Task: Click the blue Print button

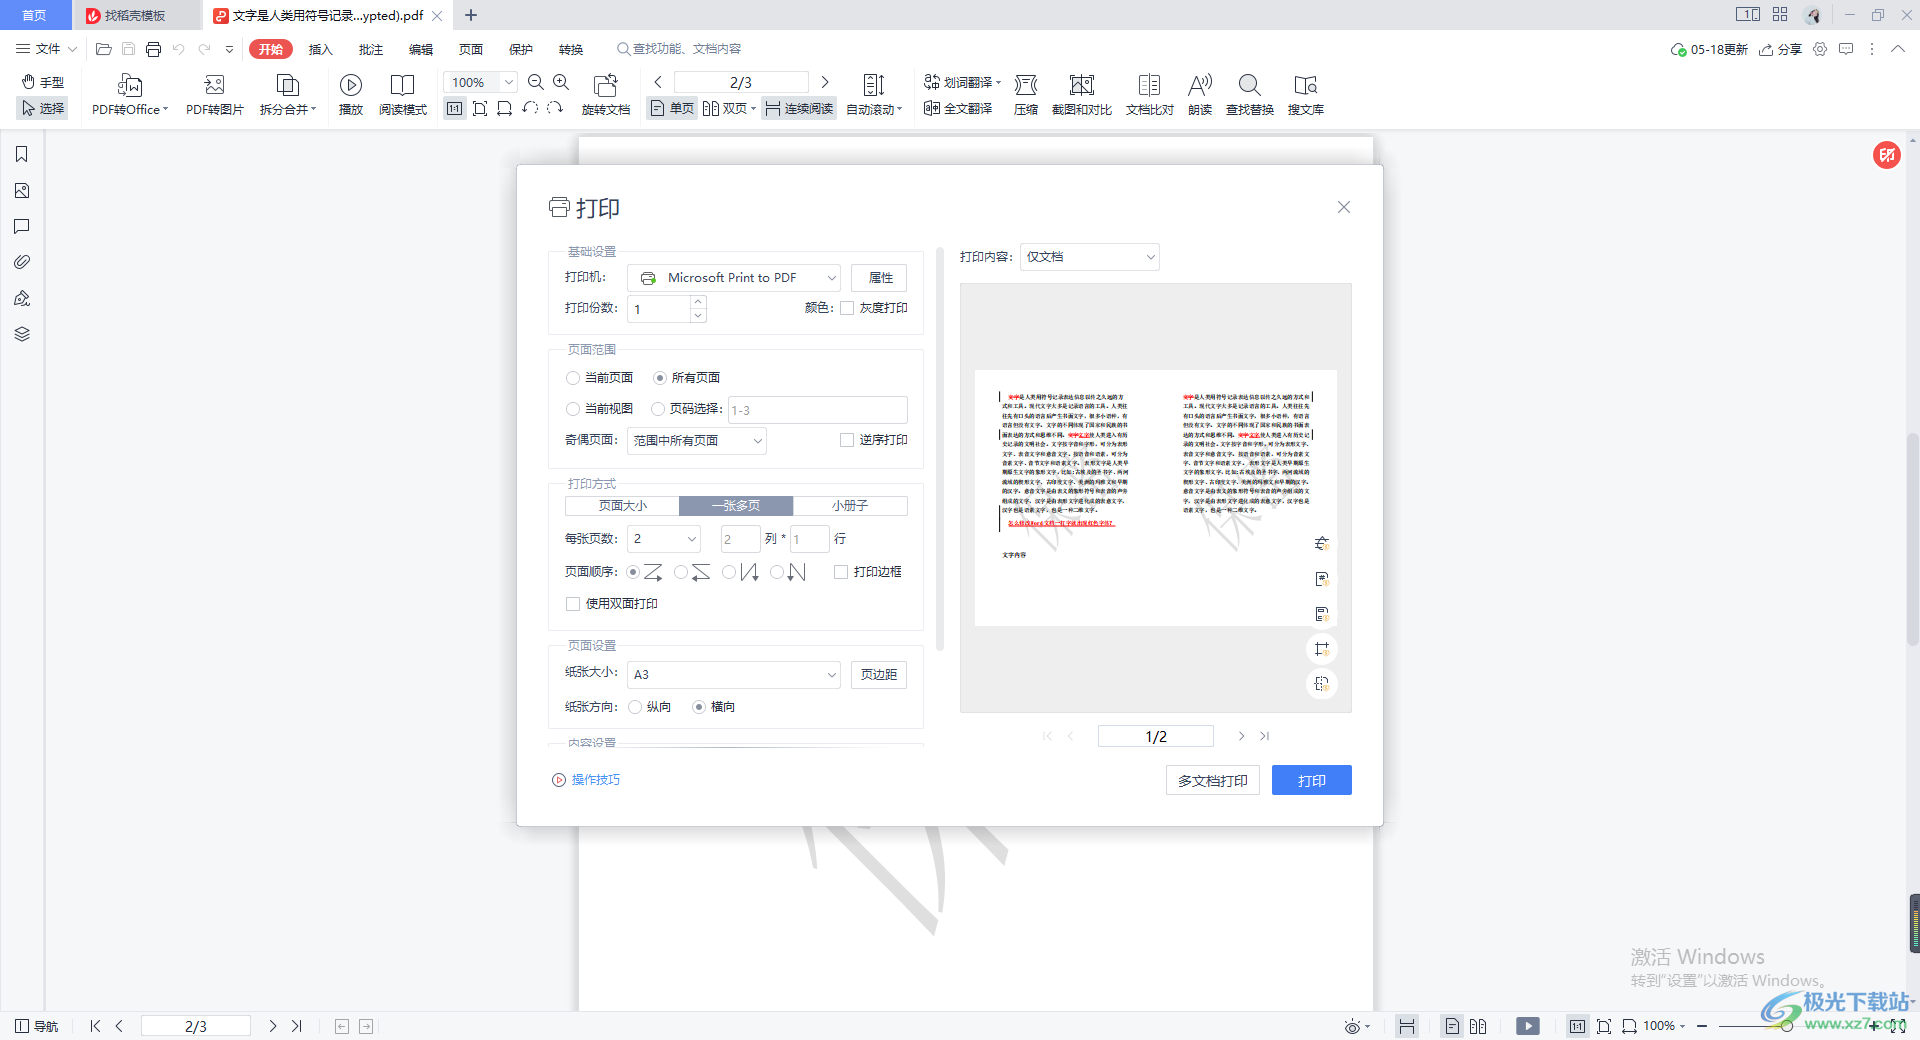Action: (x=1311, y=781)
